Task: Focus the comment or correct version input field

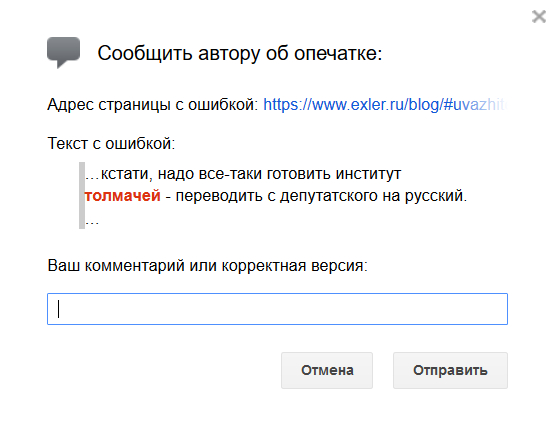Action: [x=278, y=309]
